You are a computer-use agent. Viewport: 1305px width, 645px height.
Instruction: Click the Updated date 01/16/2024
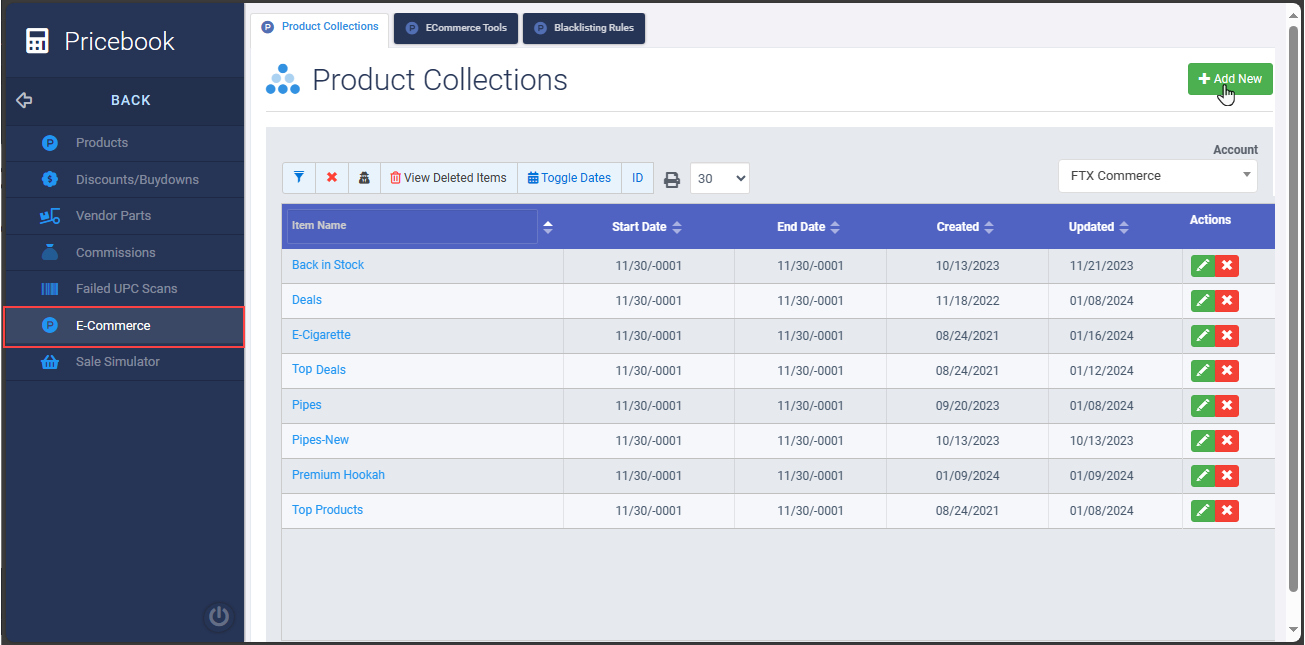coord(1101,336)
